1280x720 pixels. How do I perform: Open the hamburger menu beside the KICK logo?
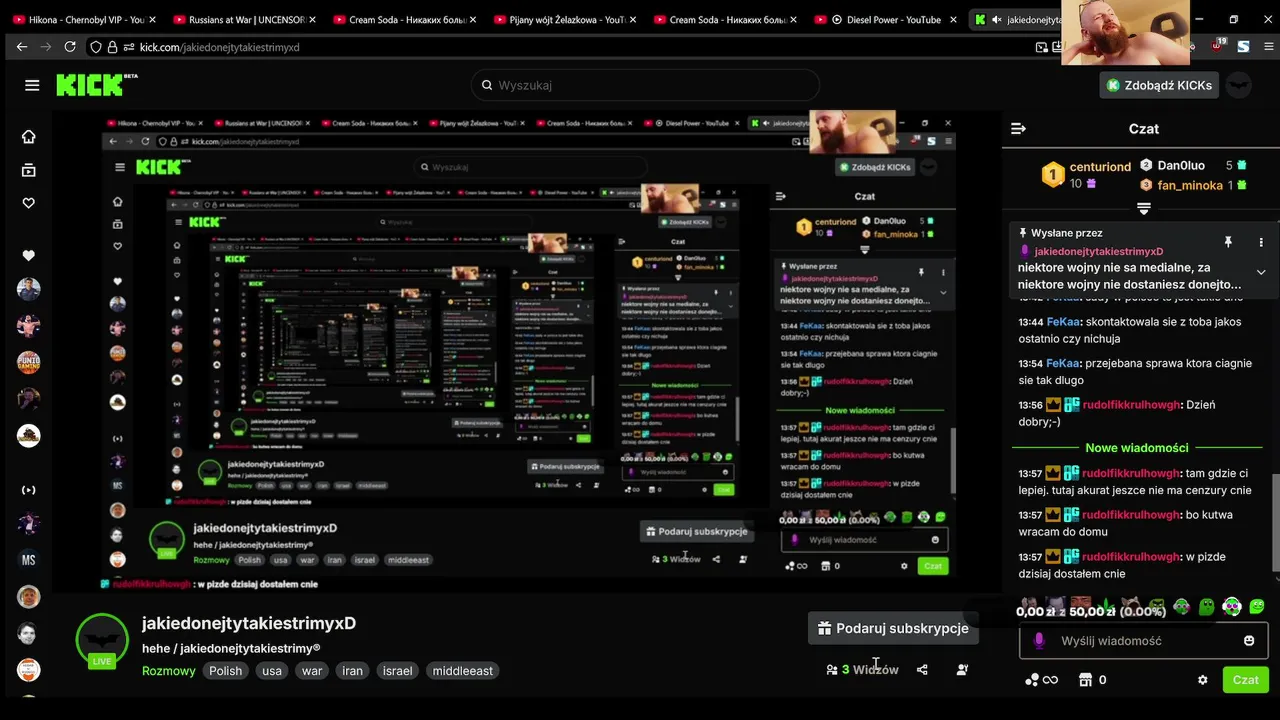pos(32,85)
